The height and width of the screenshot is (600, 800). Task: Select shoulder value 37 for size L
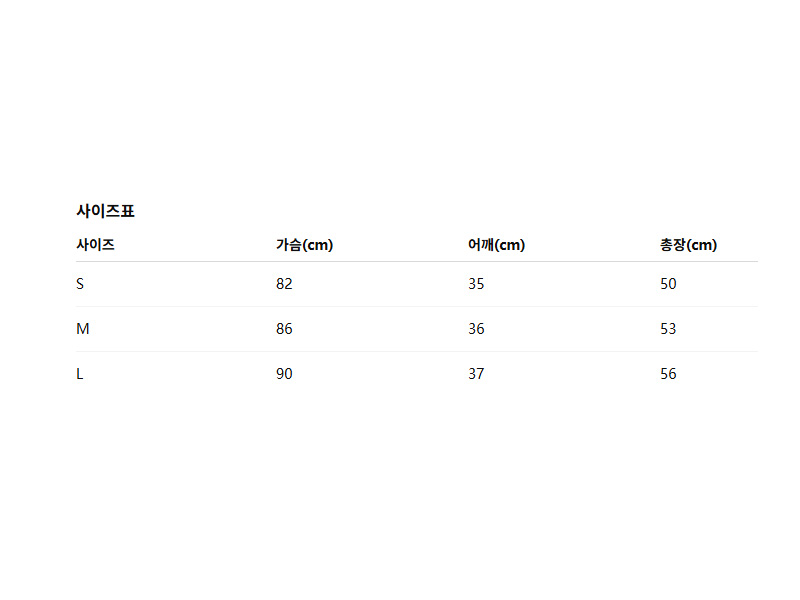[476, 374]
